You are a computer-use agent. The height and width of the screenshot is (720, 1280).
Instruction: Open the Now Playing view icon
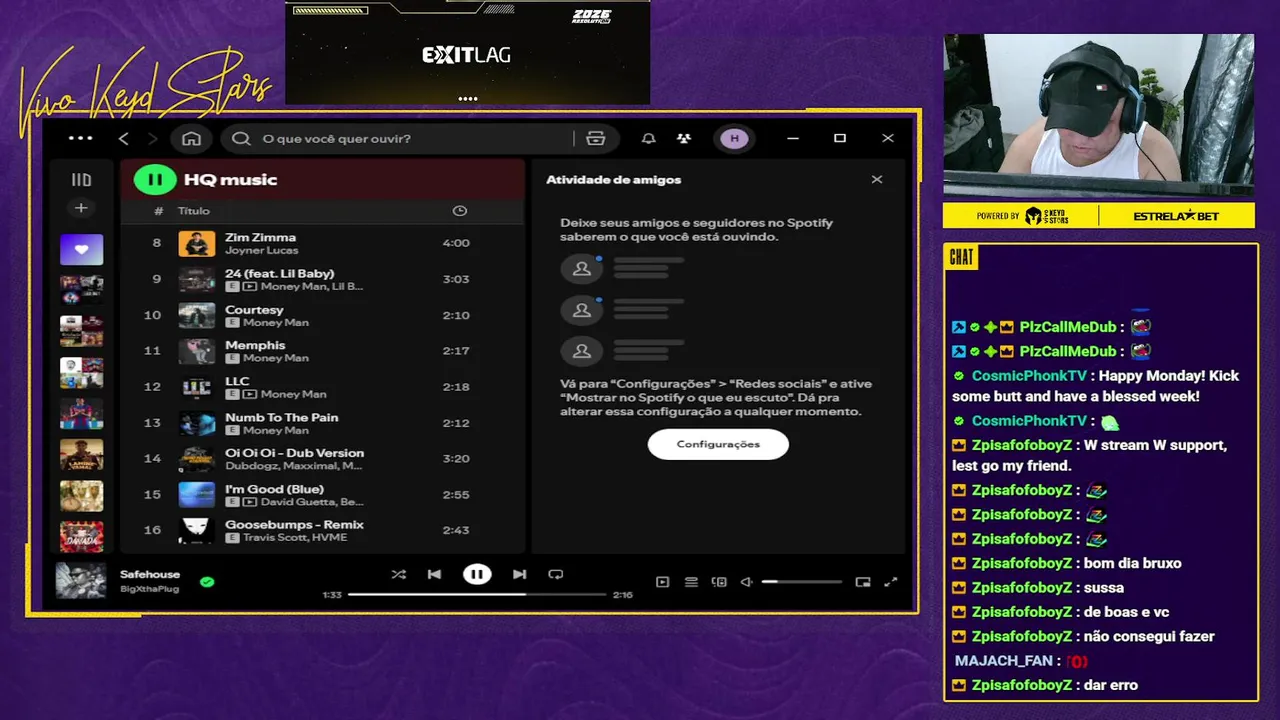[662, 582]
